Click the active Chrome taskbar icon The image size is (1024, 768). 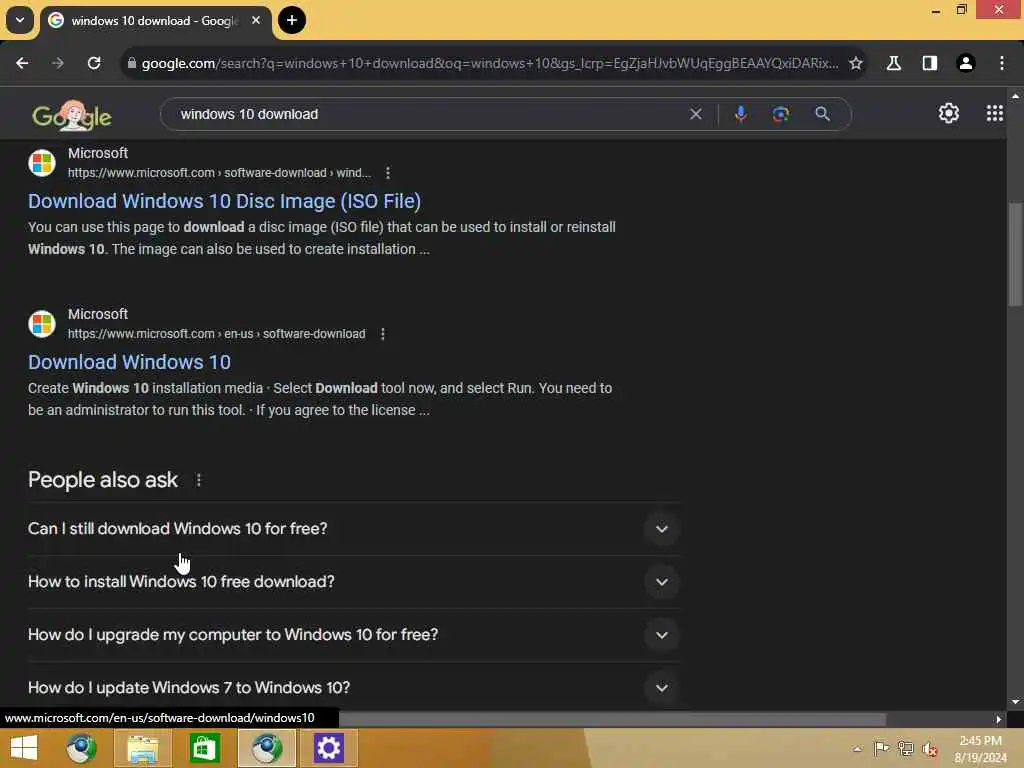pyautogui.click(x=267, y=748)
